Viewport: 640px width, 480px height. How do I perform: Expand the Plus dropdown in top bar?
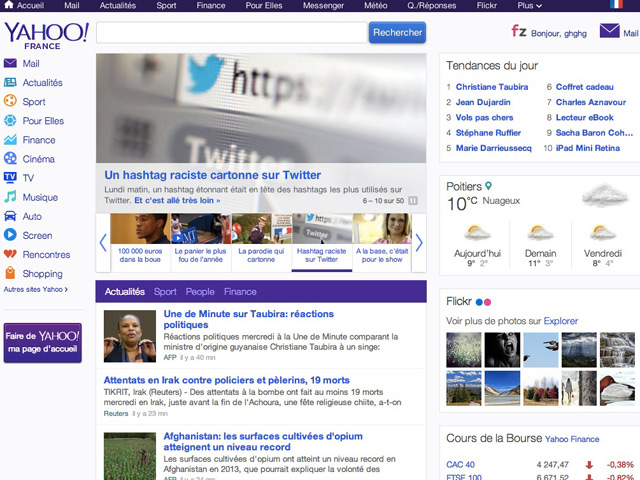pyautogui.click(x=529, y=5)
